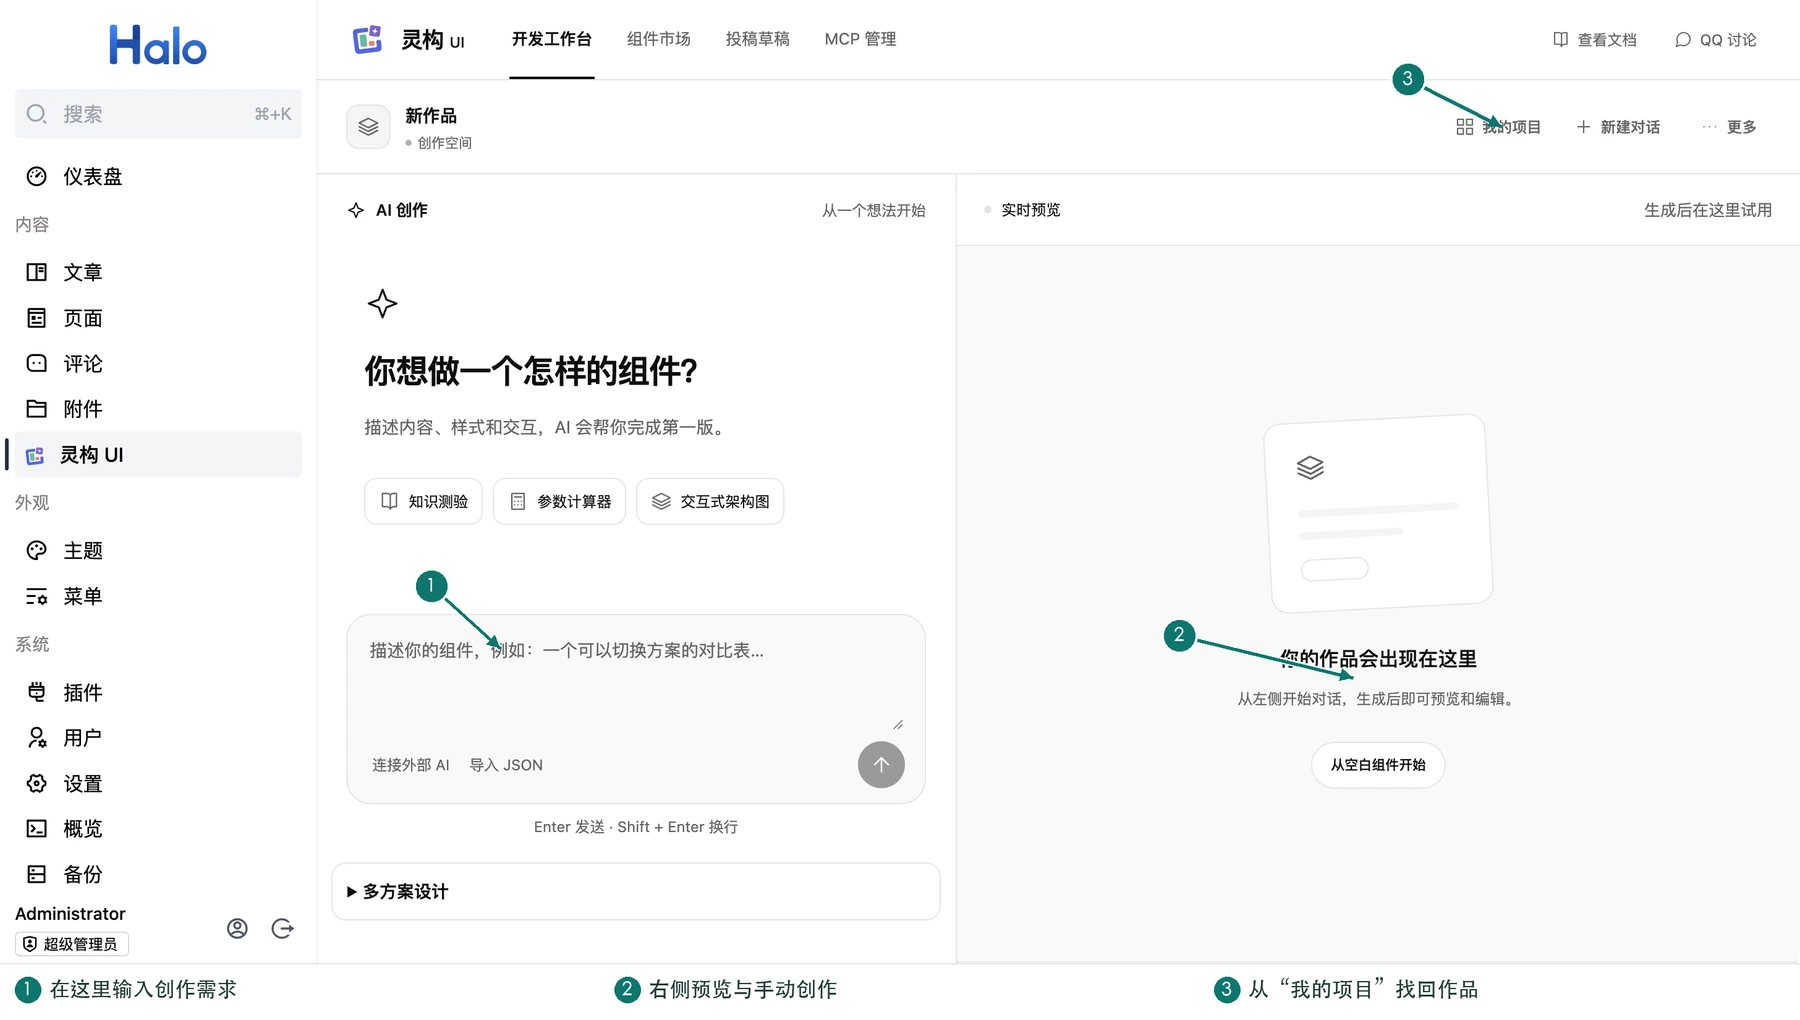Click the 菜单 menu settings icon
This screenshot has width=1800, height=1020.
(37, 597)
